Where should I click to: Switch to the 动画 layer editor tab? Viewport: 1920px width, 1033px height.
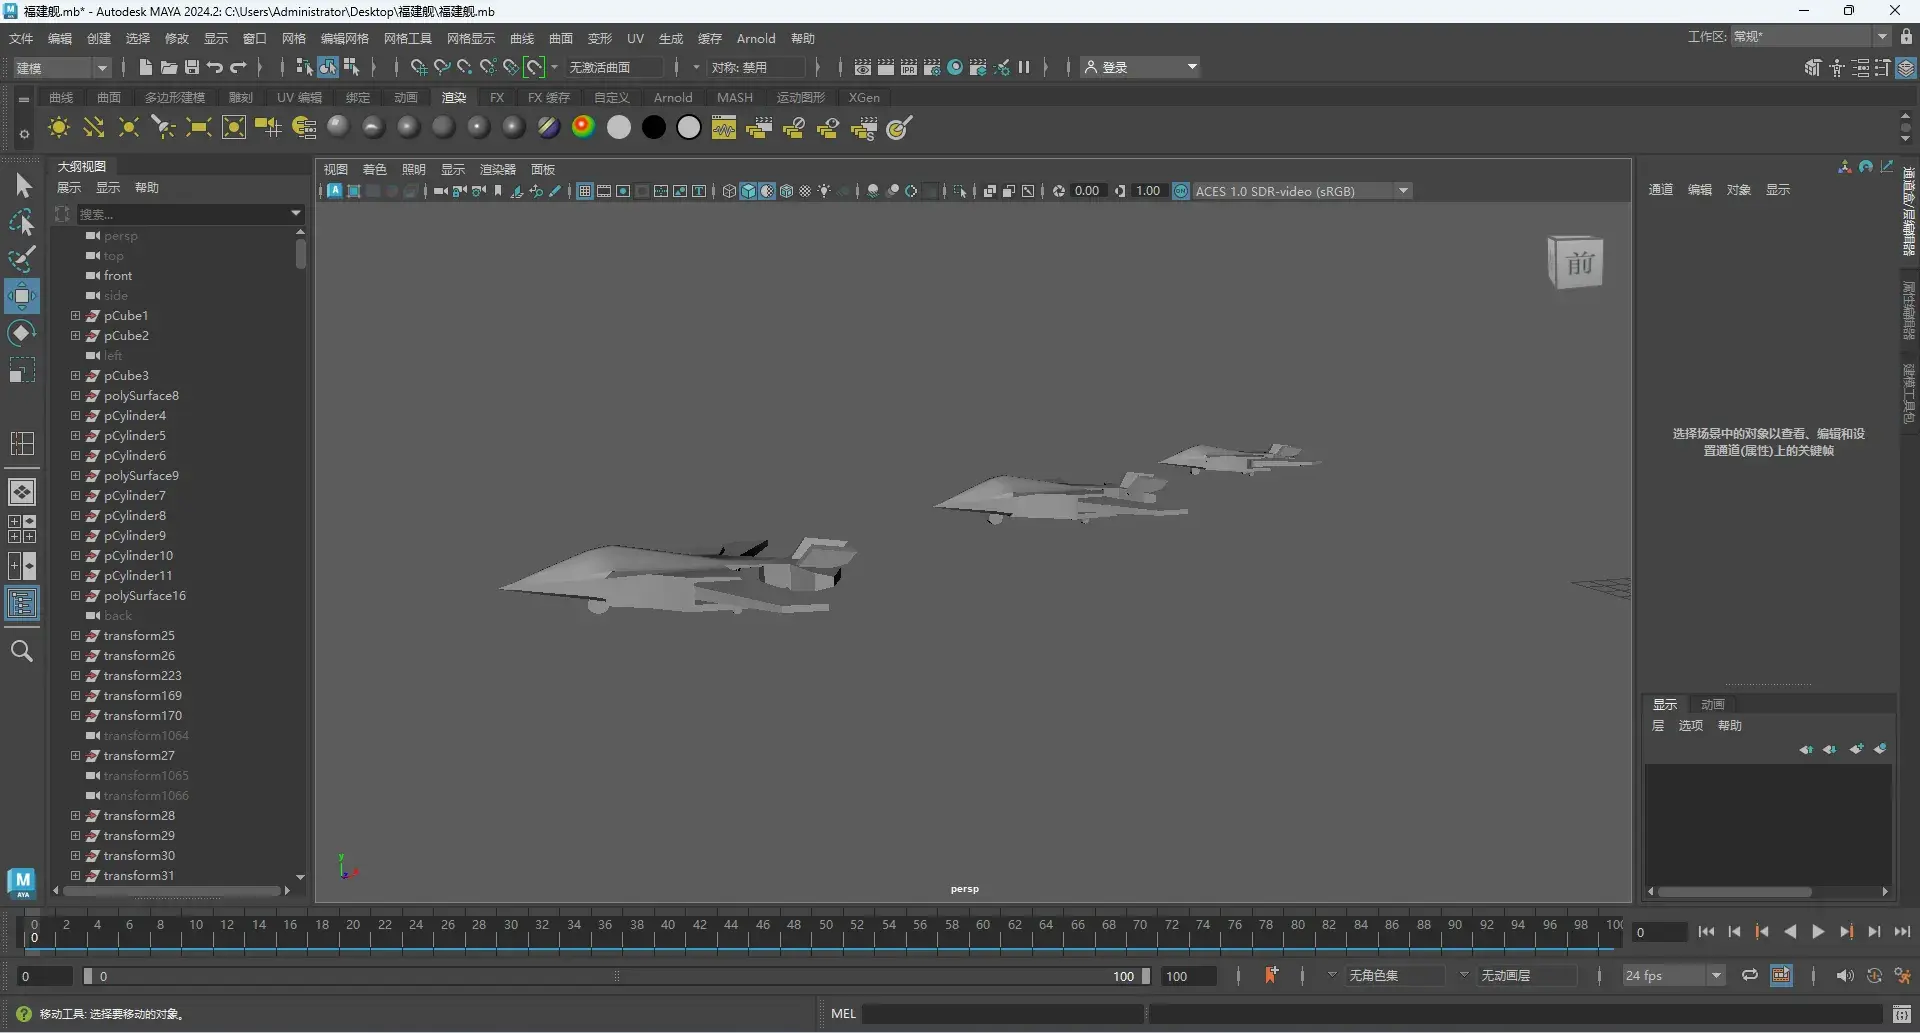pyautogui.click(x=1713, y=704)
